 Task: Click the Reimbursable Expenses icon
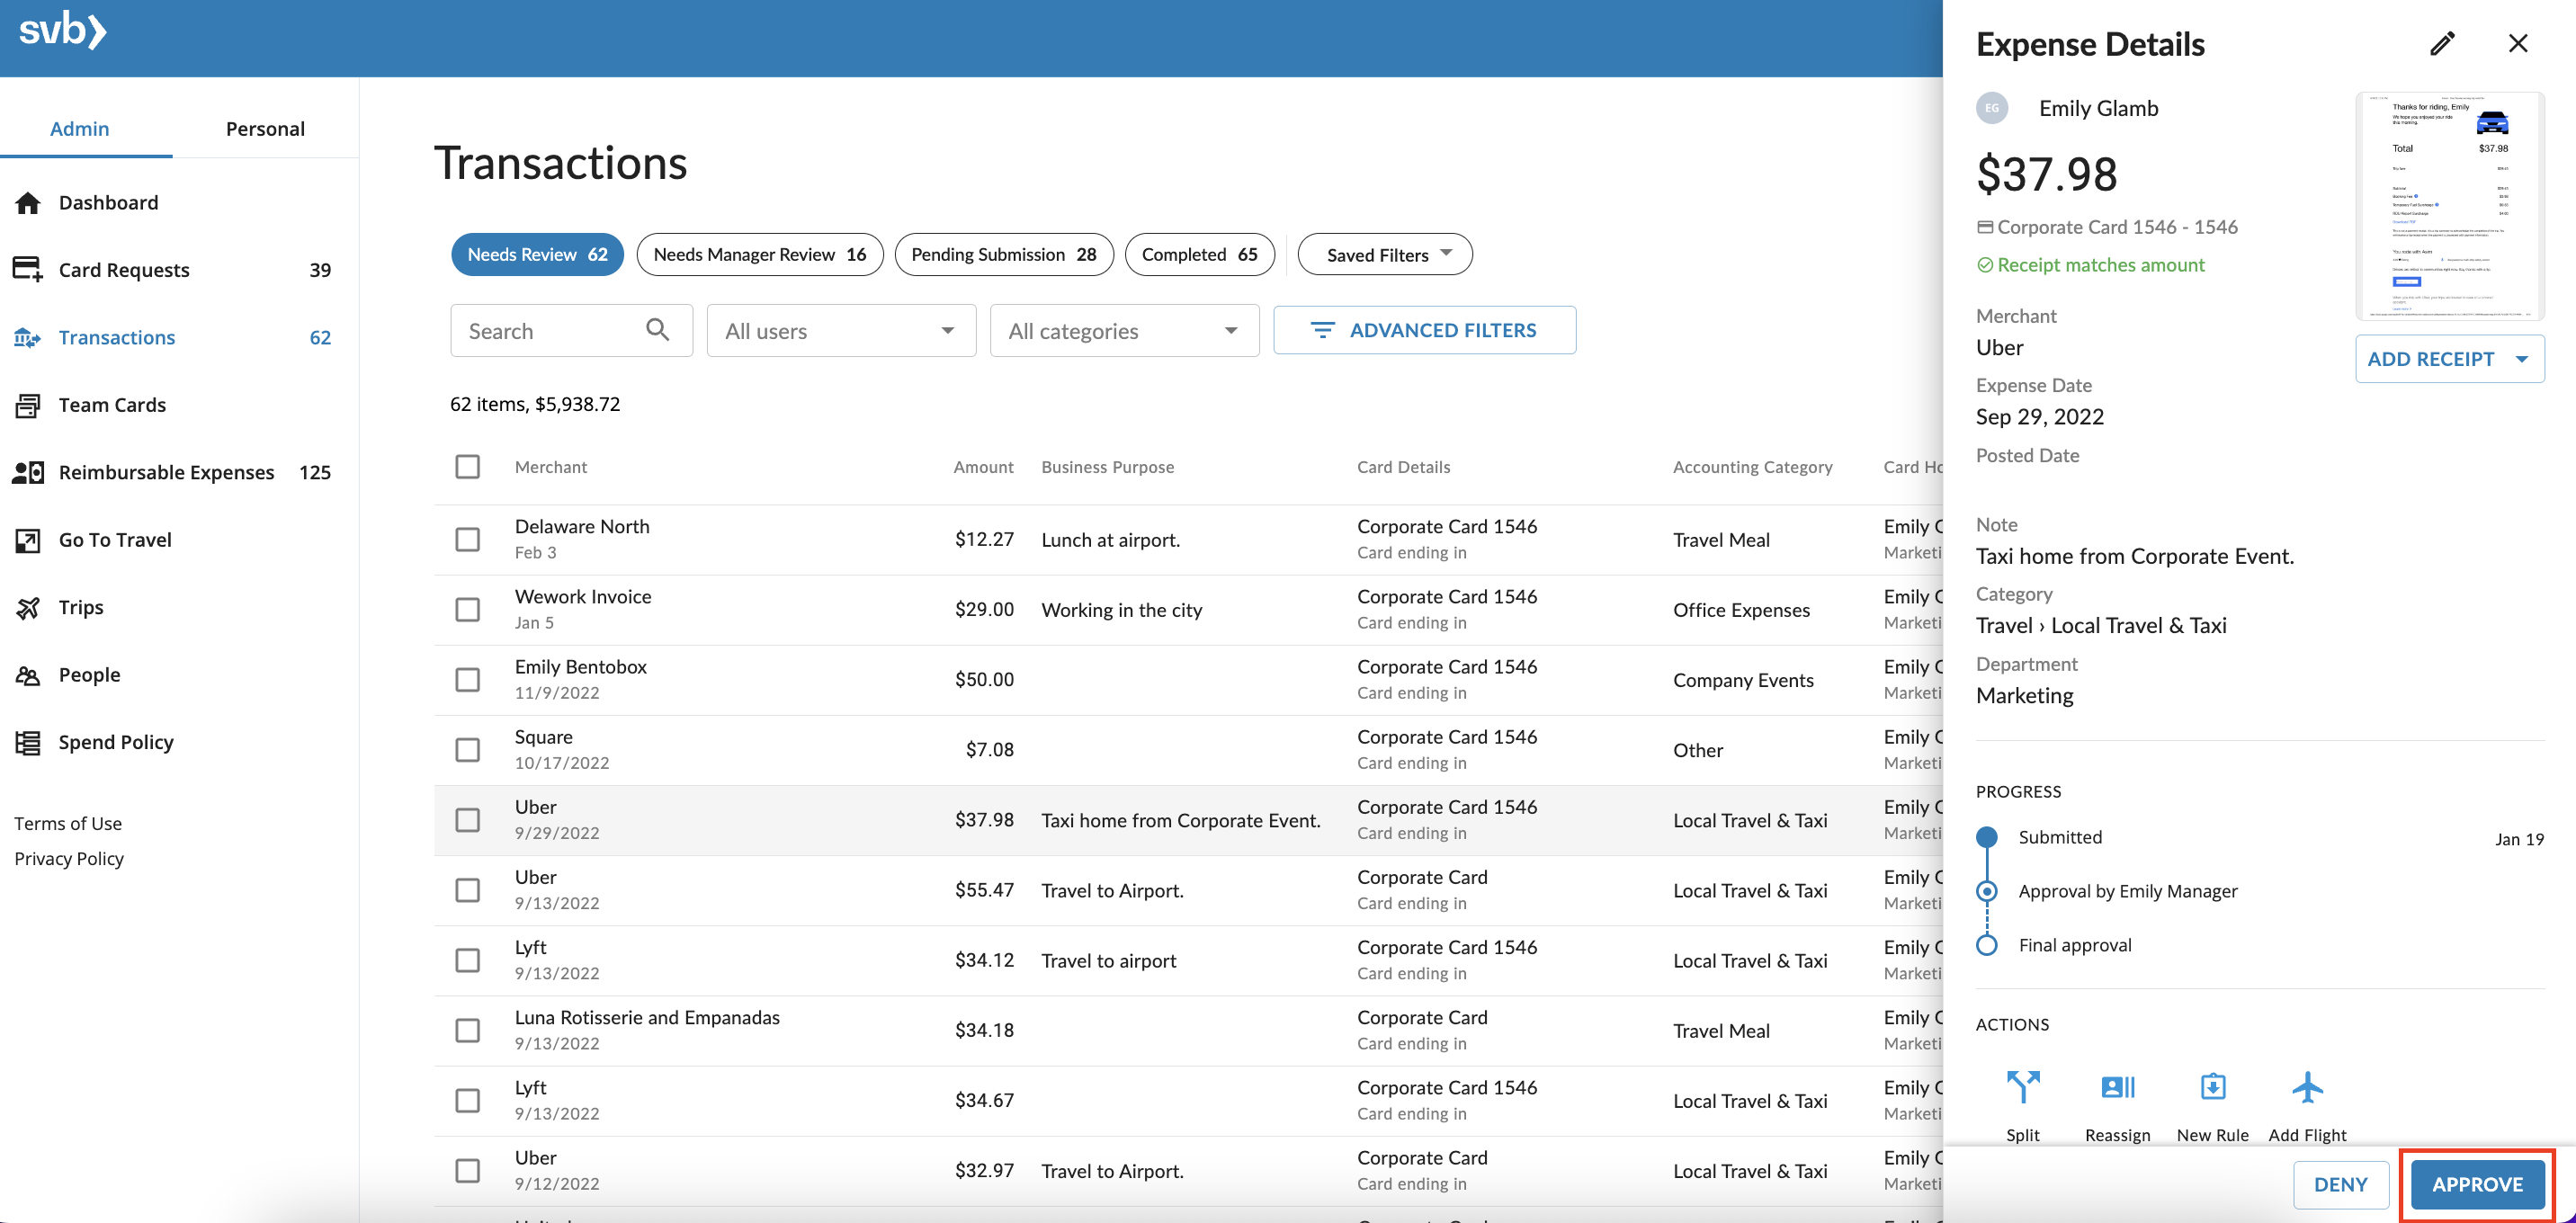(28, 472)
